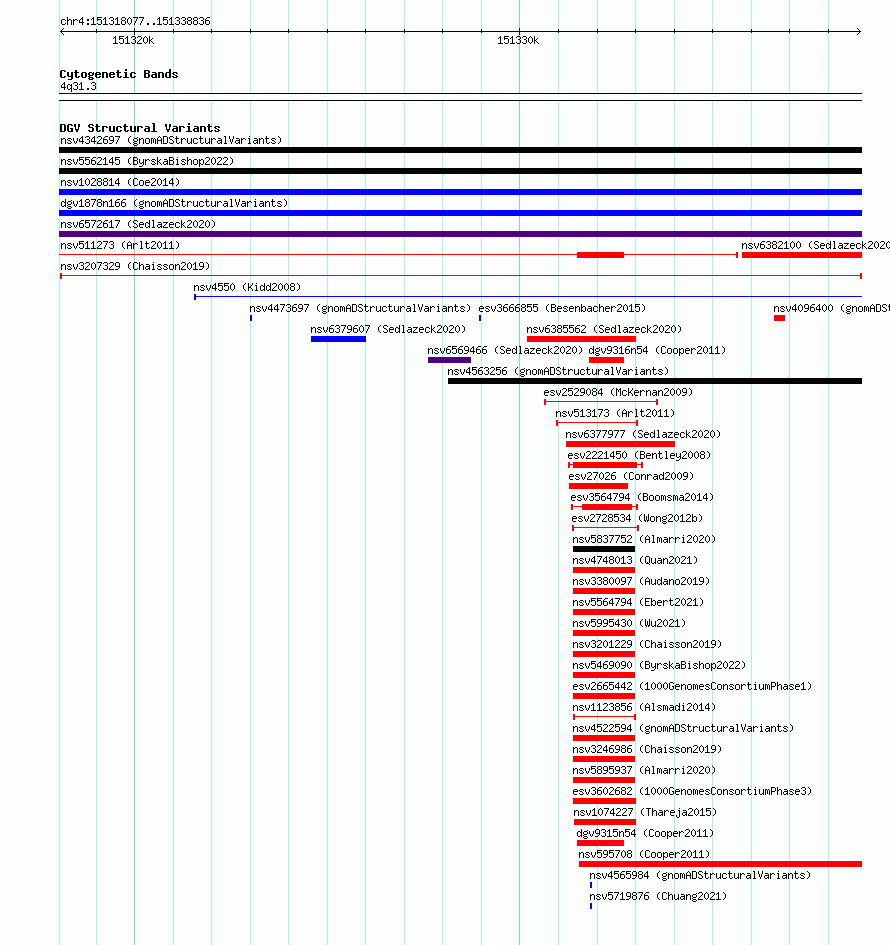890x945 pixels.
Task: Click the red bar under nsv6382100
Action: pyautogui.click(x=802, y=255)
